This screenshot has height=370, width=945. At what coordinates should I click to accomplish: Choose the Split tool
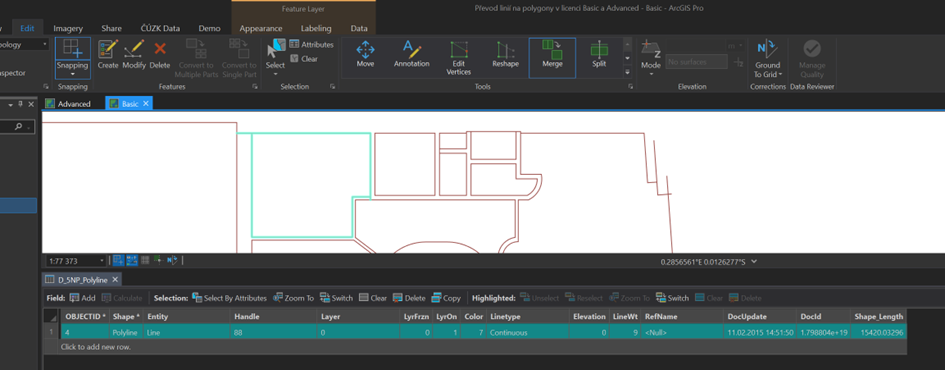[x=598, y=54]
